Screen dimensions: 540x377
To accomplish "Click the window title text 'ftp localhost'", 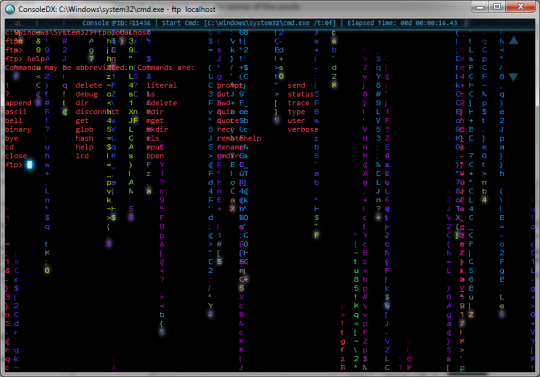I will tap(193, 9).
